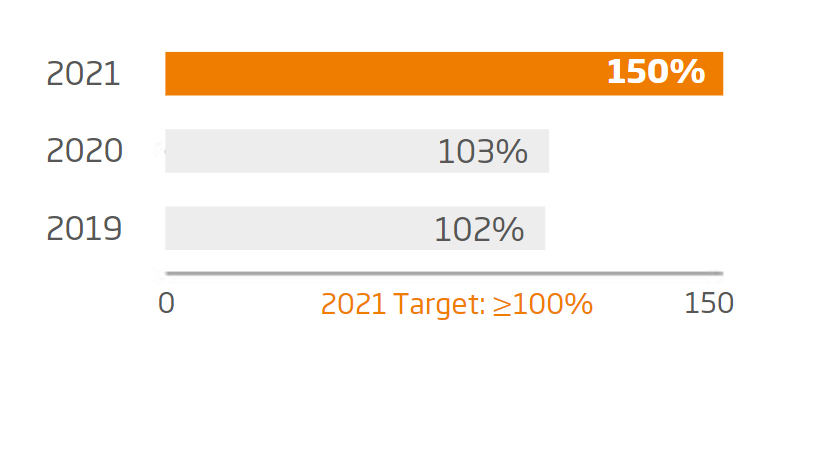Click the 150 axis tick label

click(x=709, y=303)
